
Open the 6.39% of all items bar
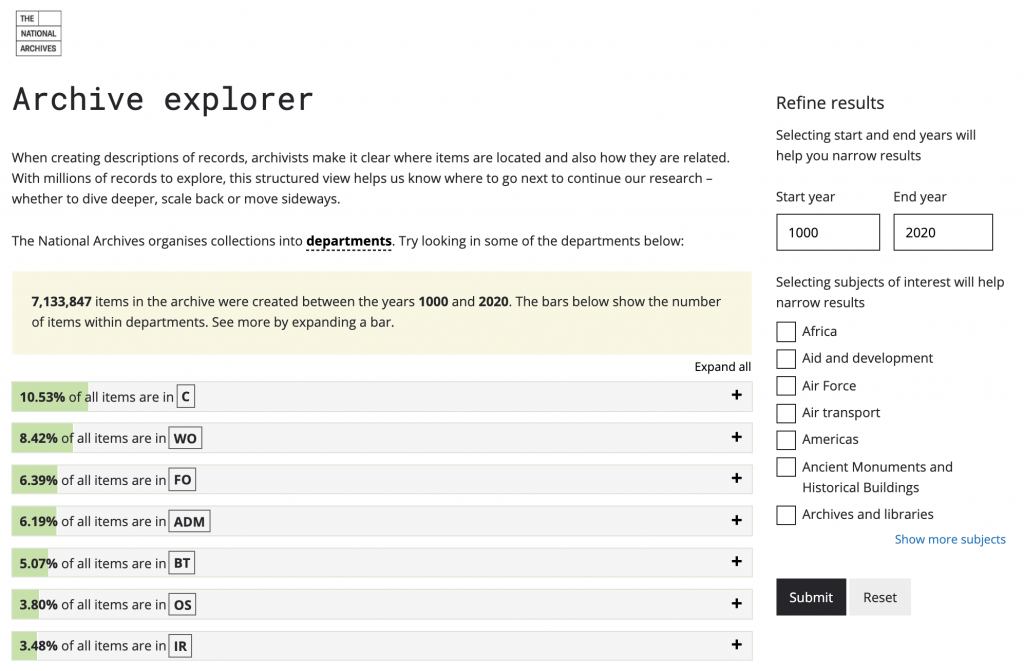pos(382,480)
